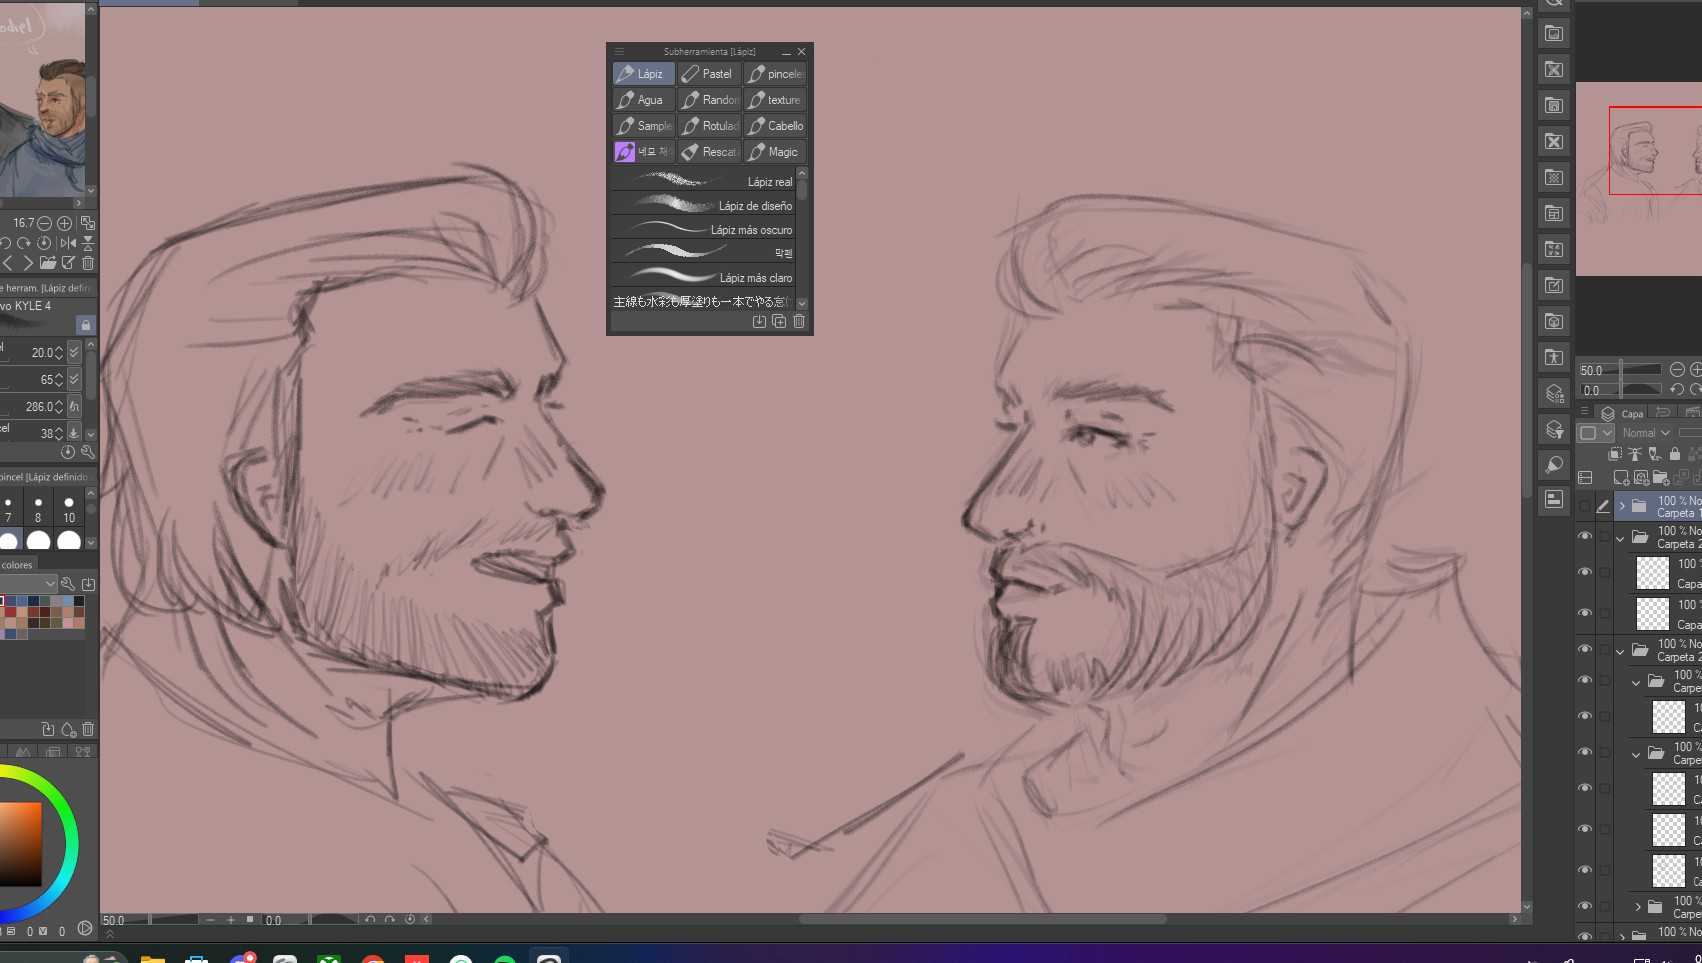The height and width of the screenshot is (963, 1702).
Task: Toggle visibility of first Capa layer under Carpeta 2
Action: 1585,573
